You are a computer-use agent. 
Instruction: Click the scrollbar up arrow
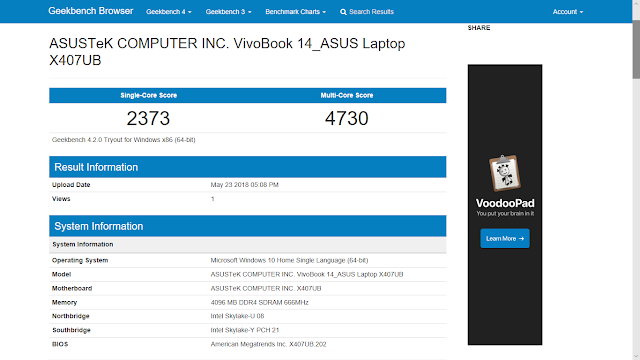coord(636,3)
